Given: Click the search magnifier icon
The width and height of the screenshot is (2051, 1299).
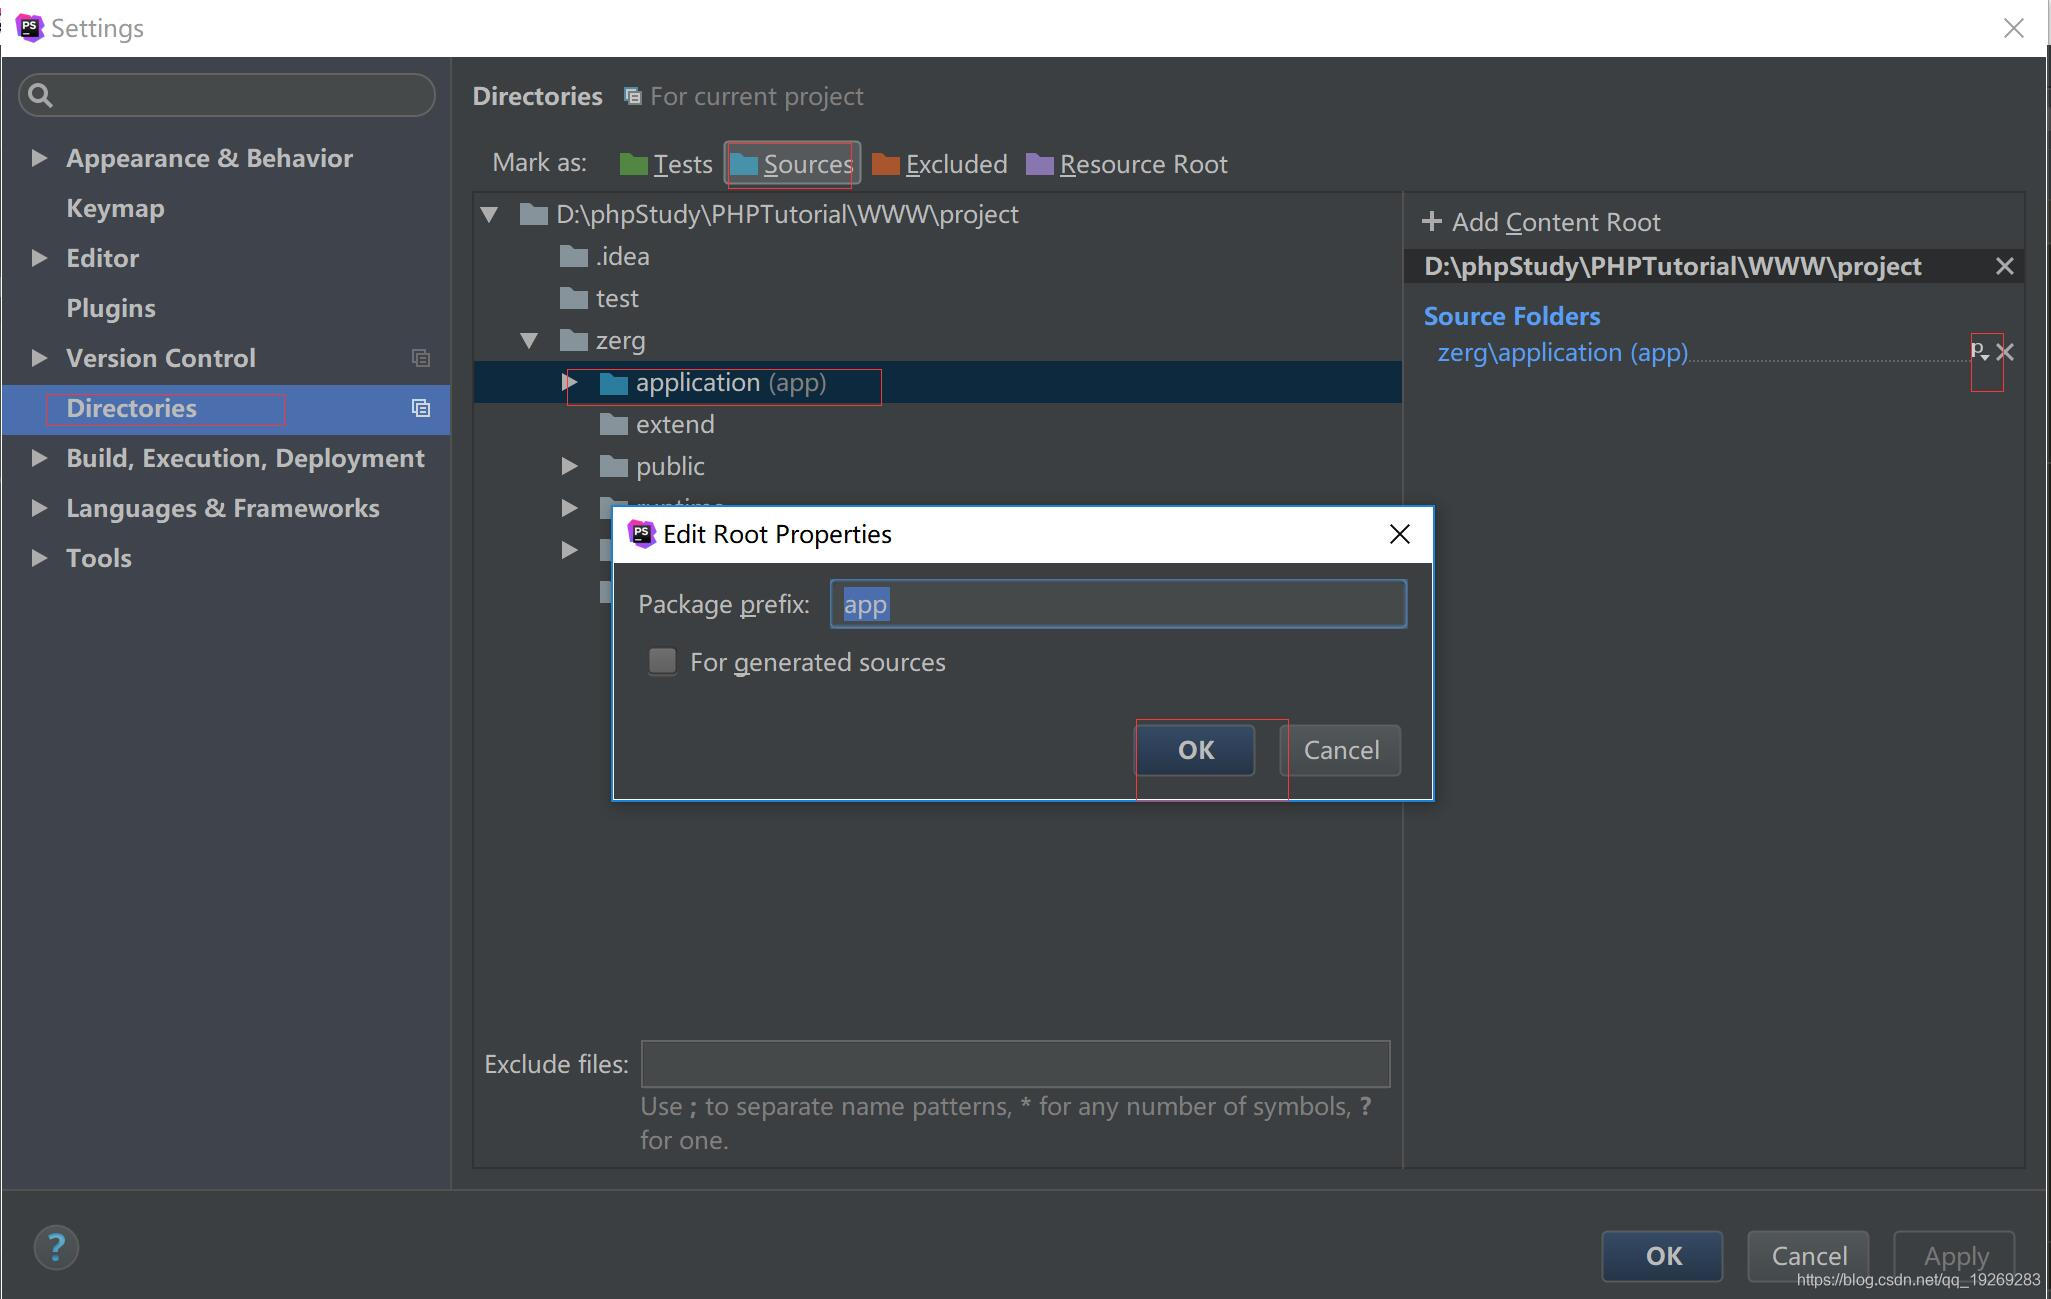Looking at the screenshot, I should pyautogui.click(x=41, y=95).
